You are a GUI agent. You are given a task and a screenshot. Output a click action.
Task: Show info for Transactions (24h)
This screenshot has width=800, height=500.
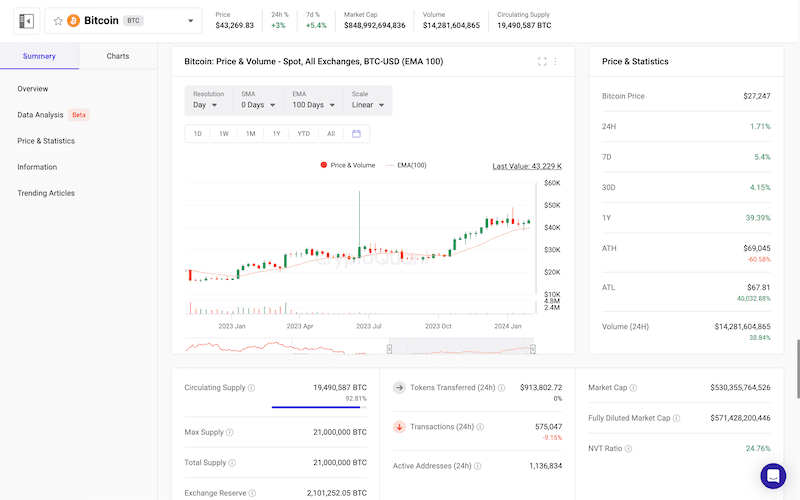click(x=480, y=427)
